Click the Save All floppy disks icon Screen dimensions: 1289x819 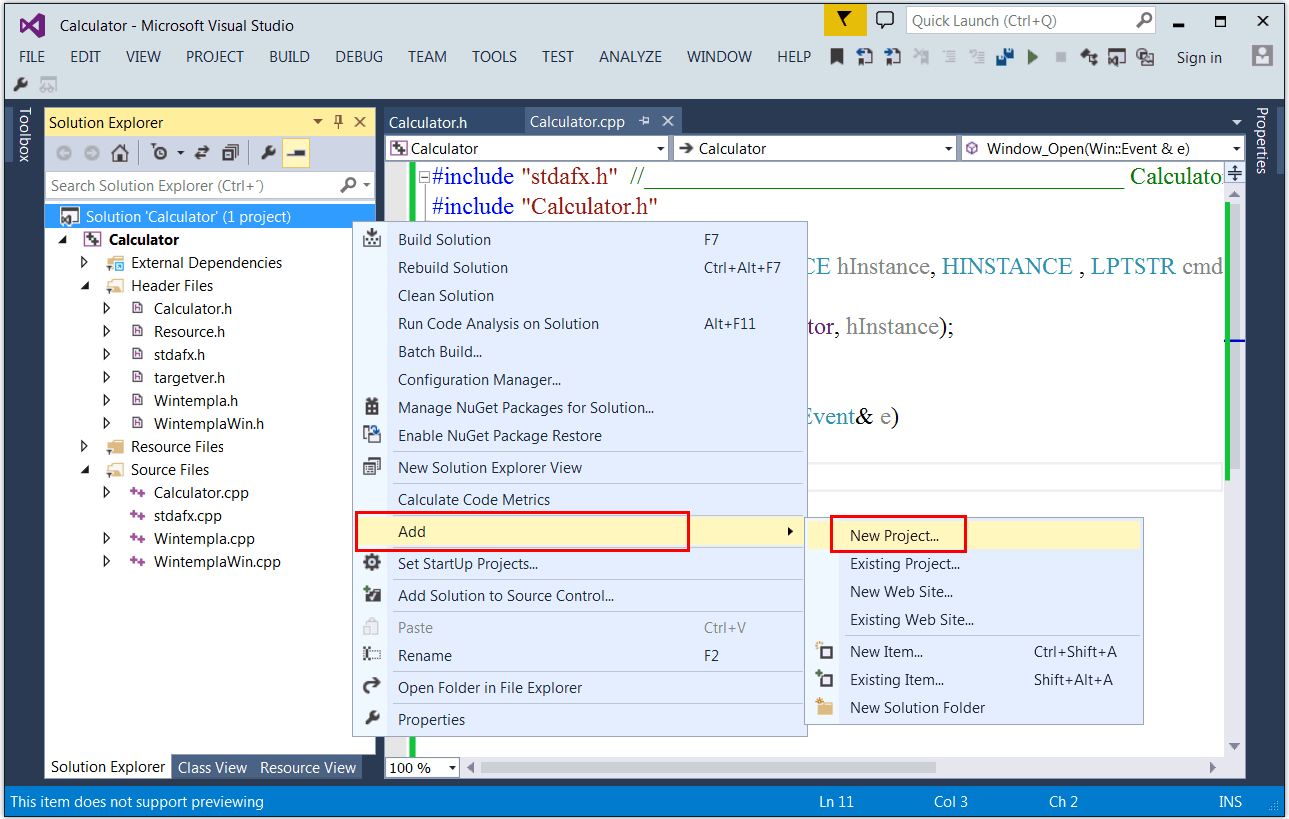click(x=1005, y=57)
